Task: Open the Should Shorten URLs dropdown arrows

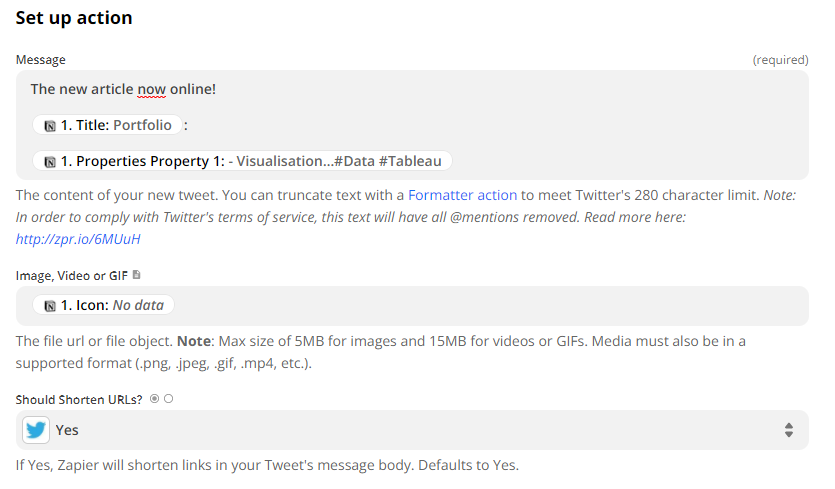Action: 789,430
